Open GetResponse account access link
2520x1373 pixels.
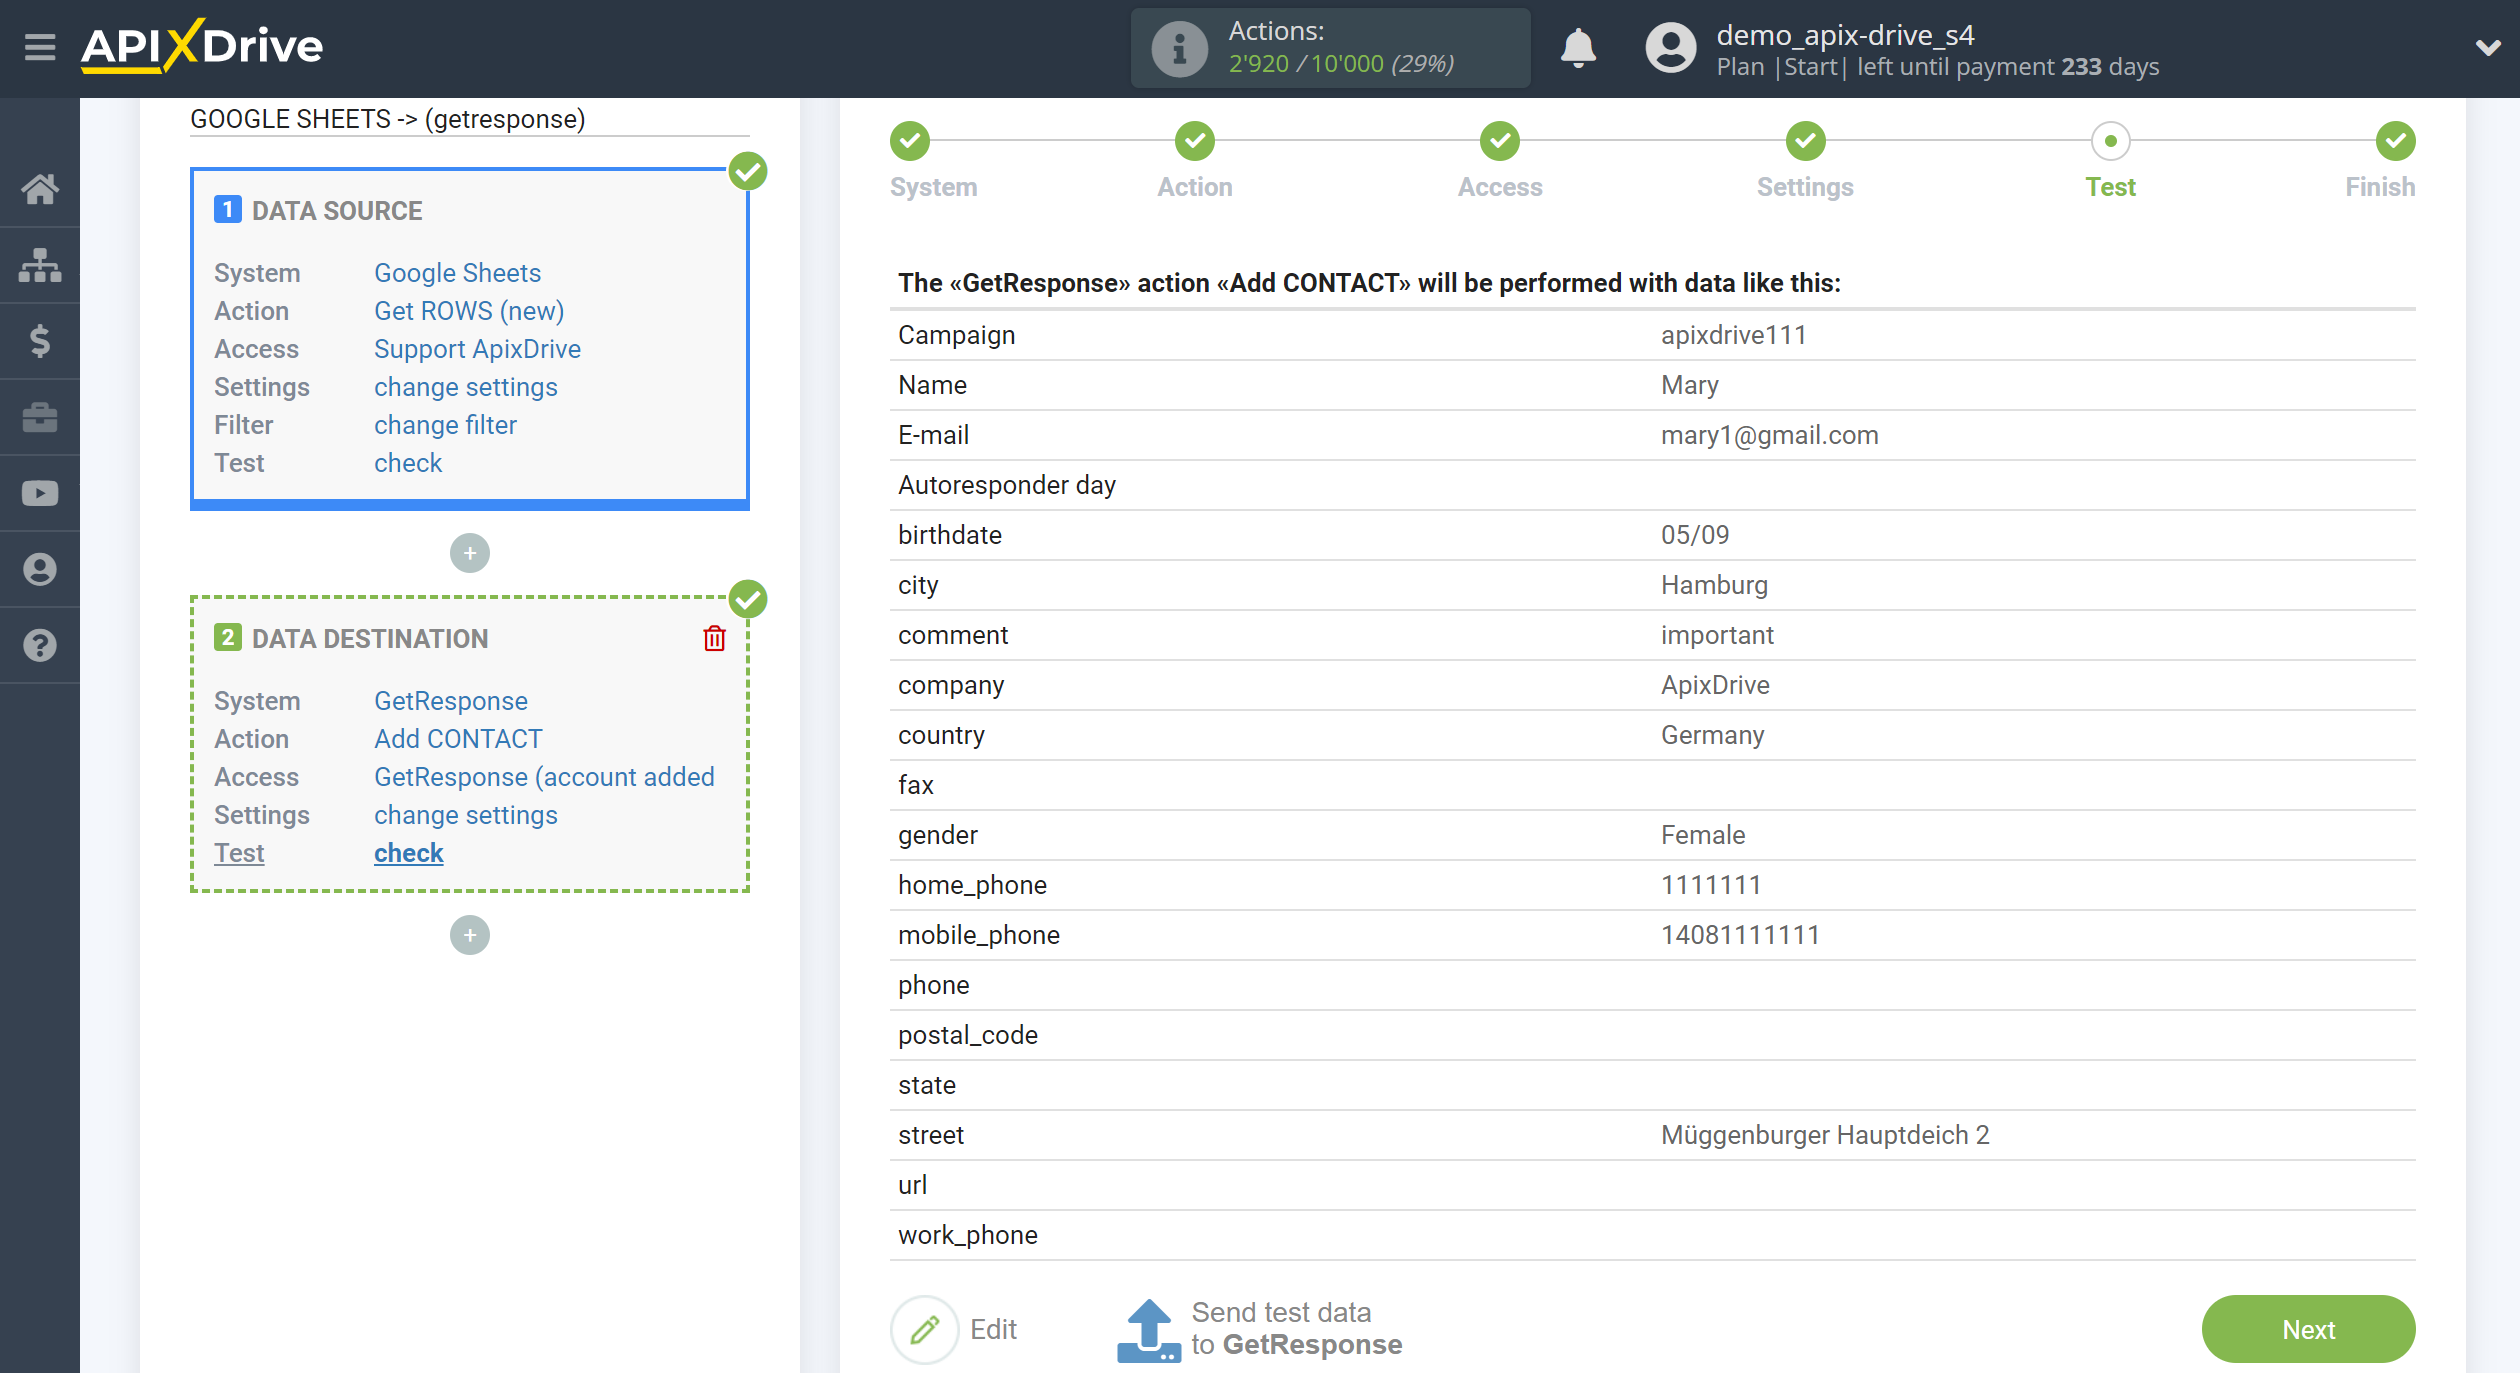[x=544, y=777]
